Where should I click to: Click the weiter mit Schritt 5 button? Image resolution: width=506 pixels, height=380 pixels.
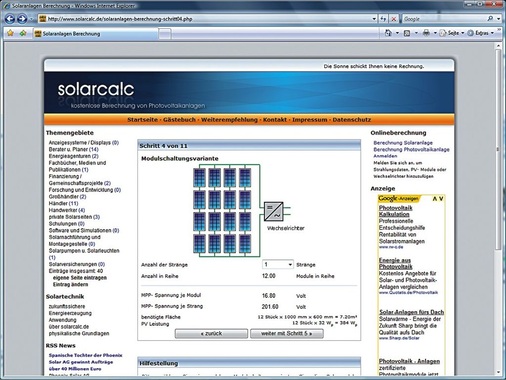287,334
